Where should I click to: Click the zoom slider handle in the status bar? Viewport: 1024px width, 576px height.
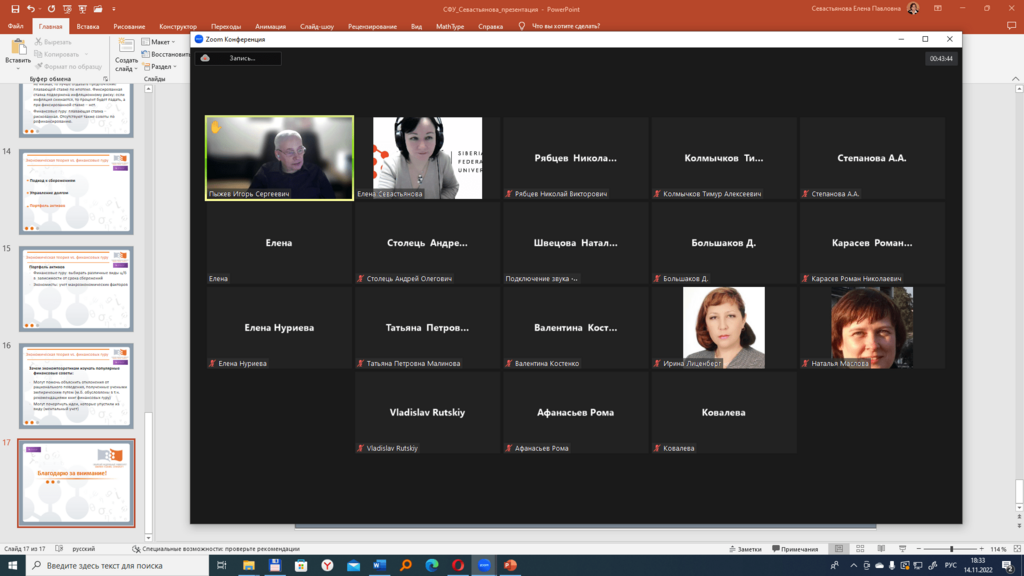[952, 549]
